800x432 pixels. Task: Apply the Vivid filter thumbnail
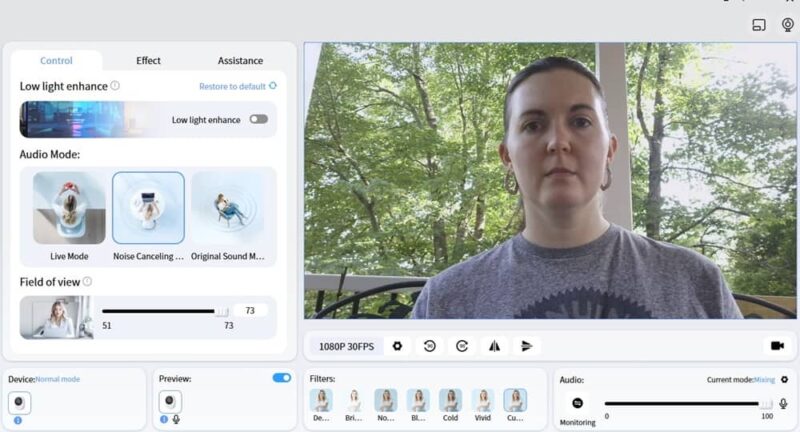pyautogui.click(x=483, y=401)
